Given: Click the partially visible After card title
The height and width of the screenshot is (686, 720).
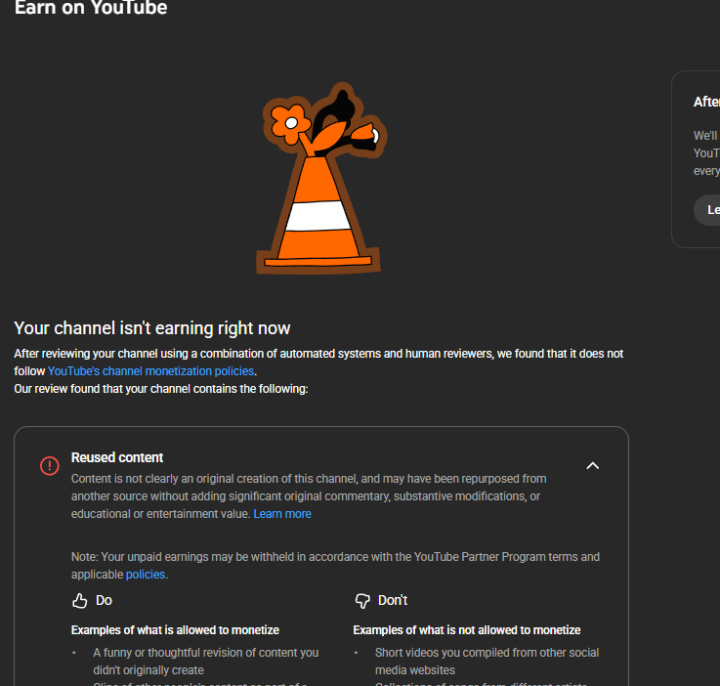Looking at the screenshot, I should point(706,101).
